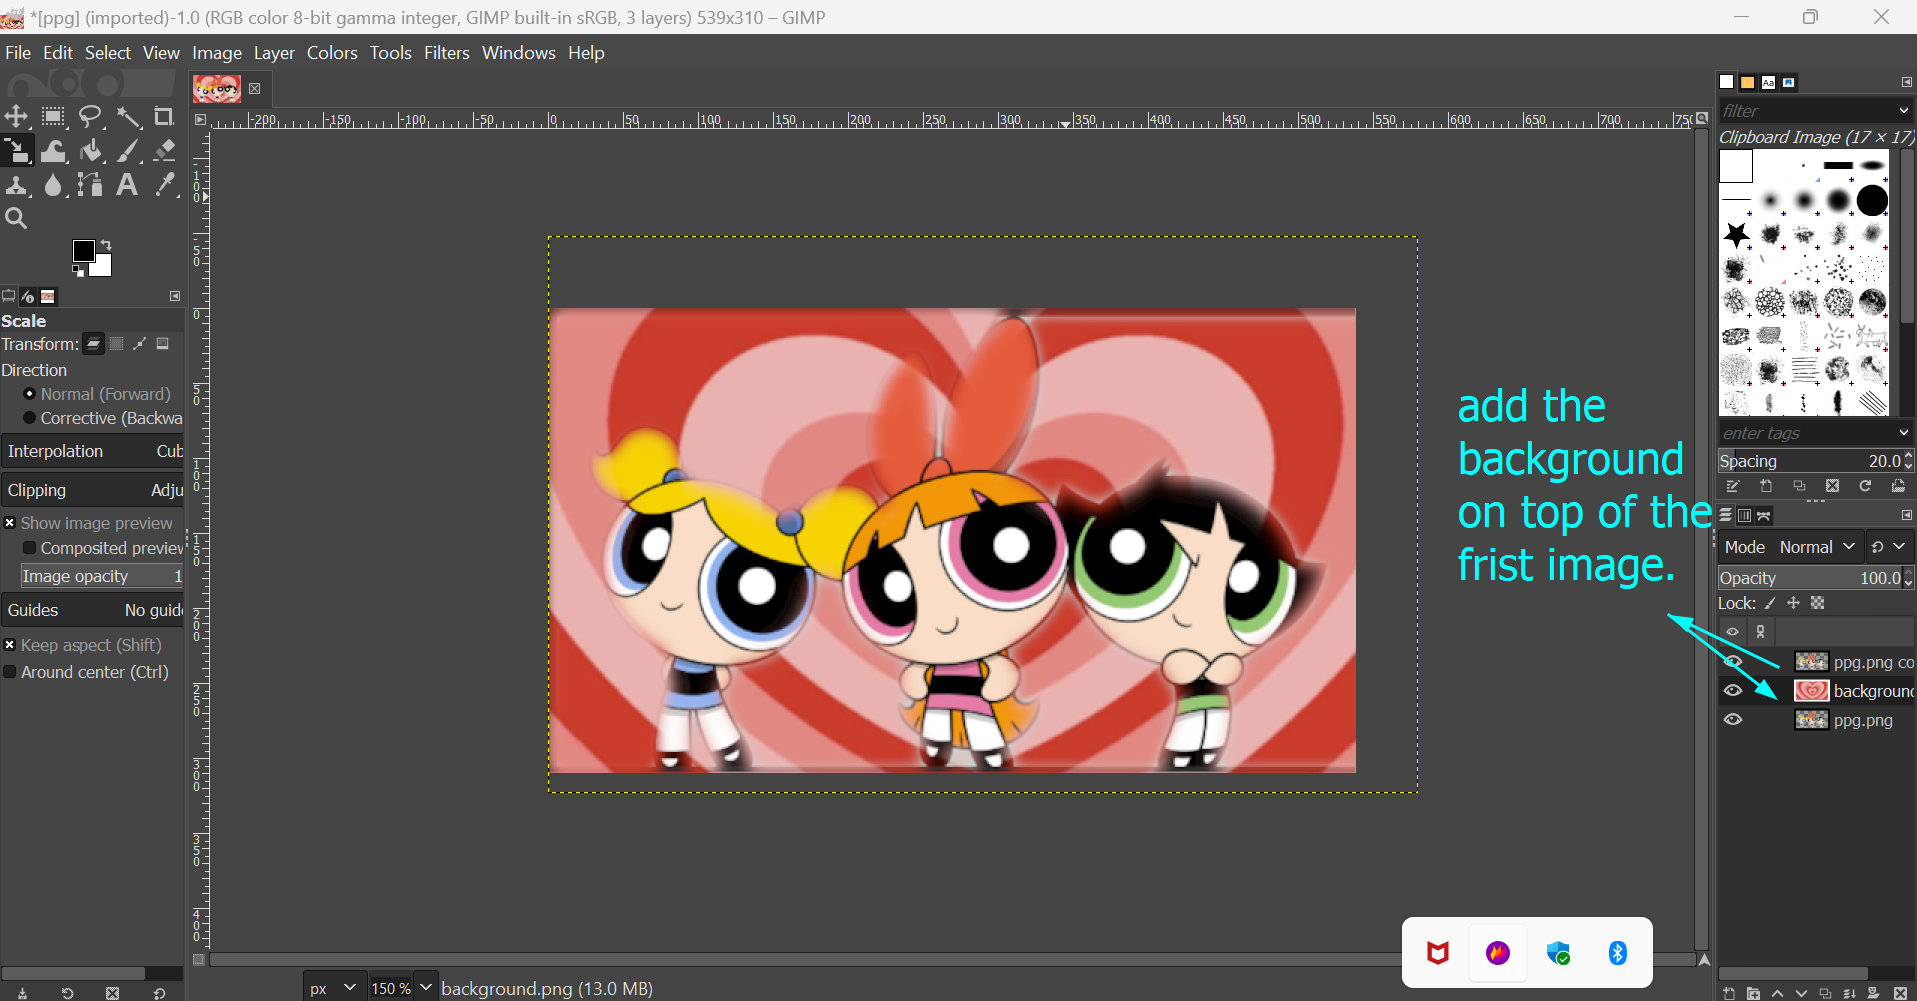The height and width of the screenshot is (1001, 1917).
Task: Delete the selected layer
Action: [1901, 993]
